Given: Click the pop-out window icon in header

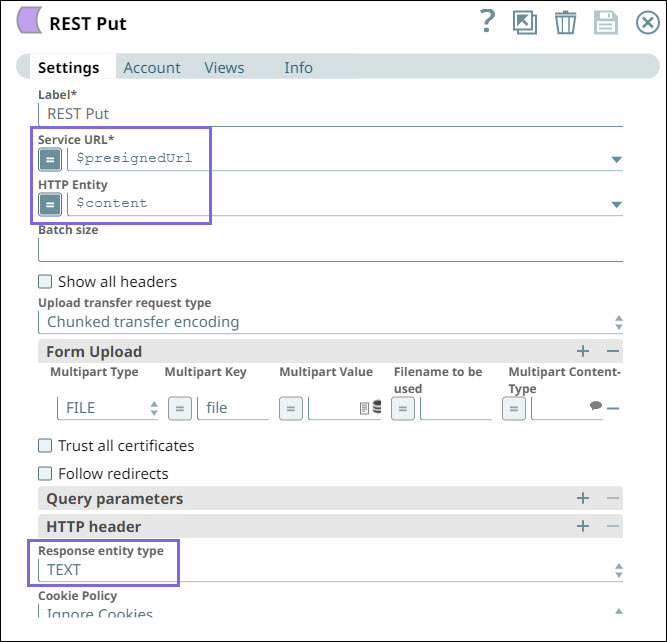Looking at the screenshot, I should click(x=524, y=23).
